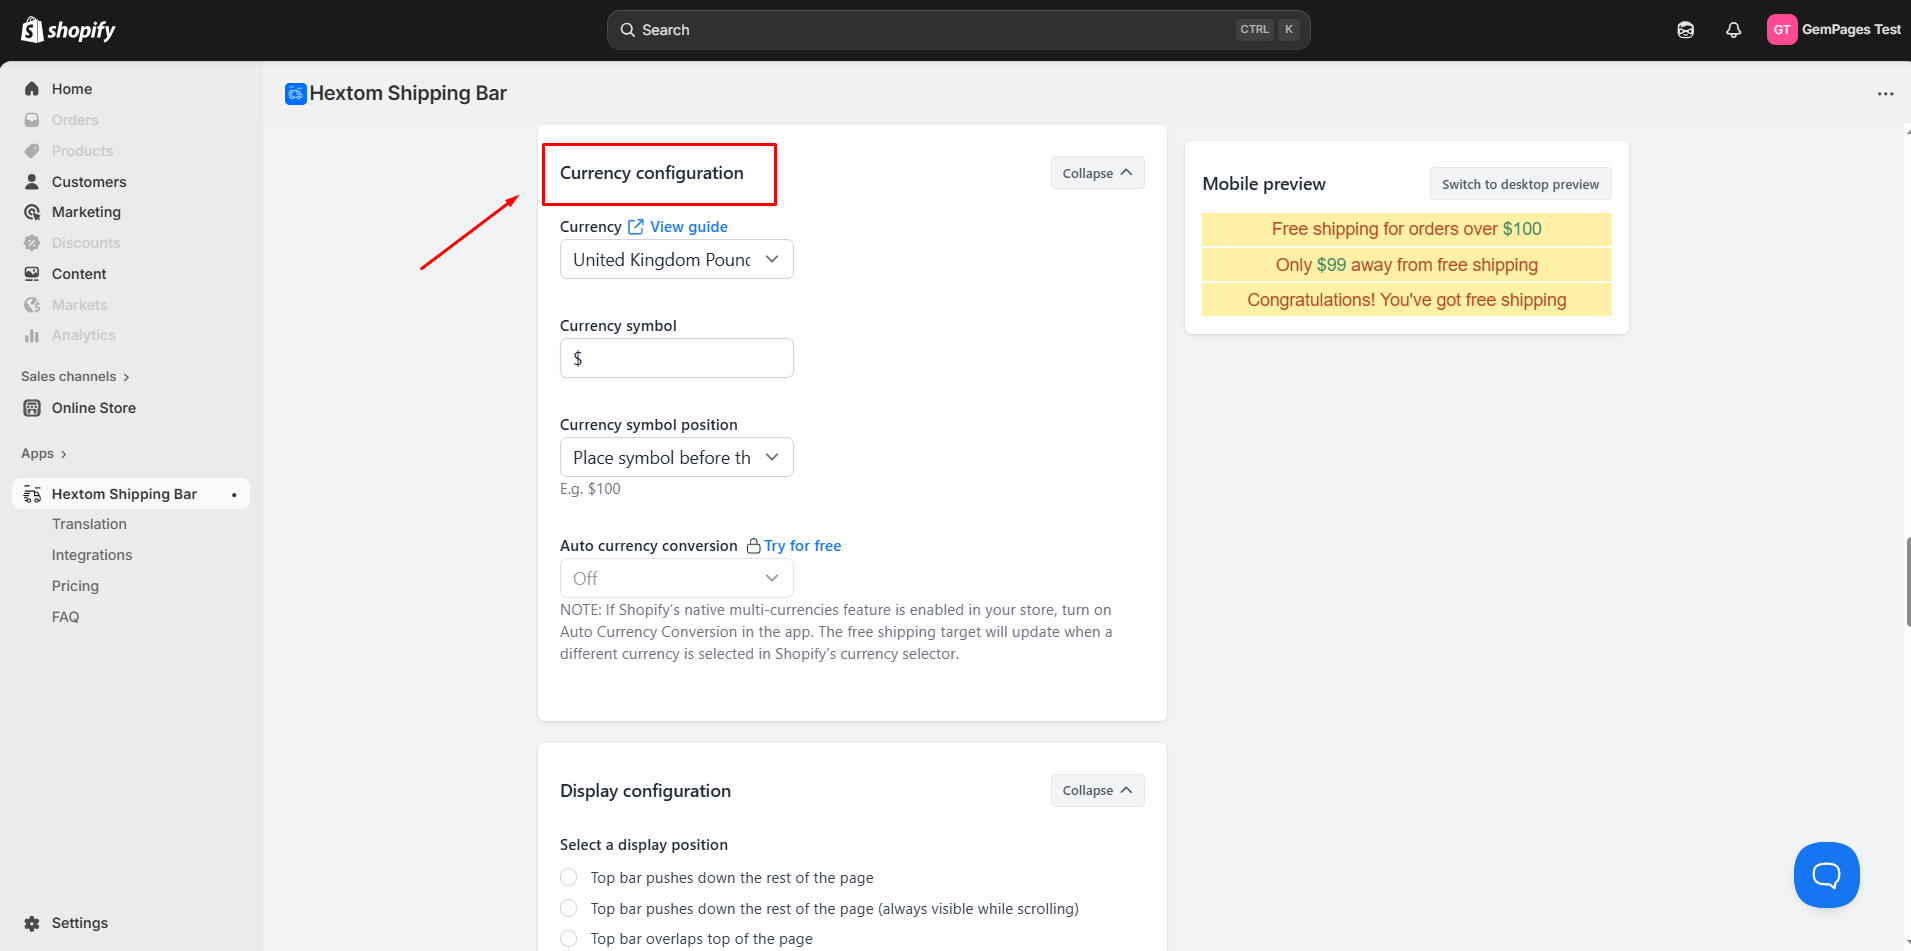This screenshot has width=1911, height=951.
Task: Click into the Currency symbol input field
Action: (676, 358)
